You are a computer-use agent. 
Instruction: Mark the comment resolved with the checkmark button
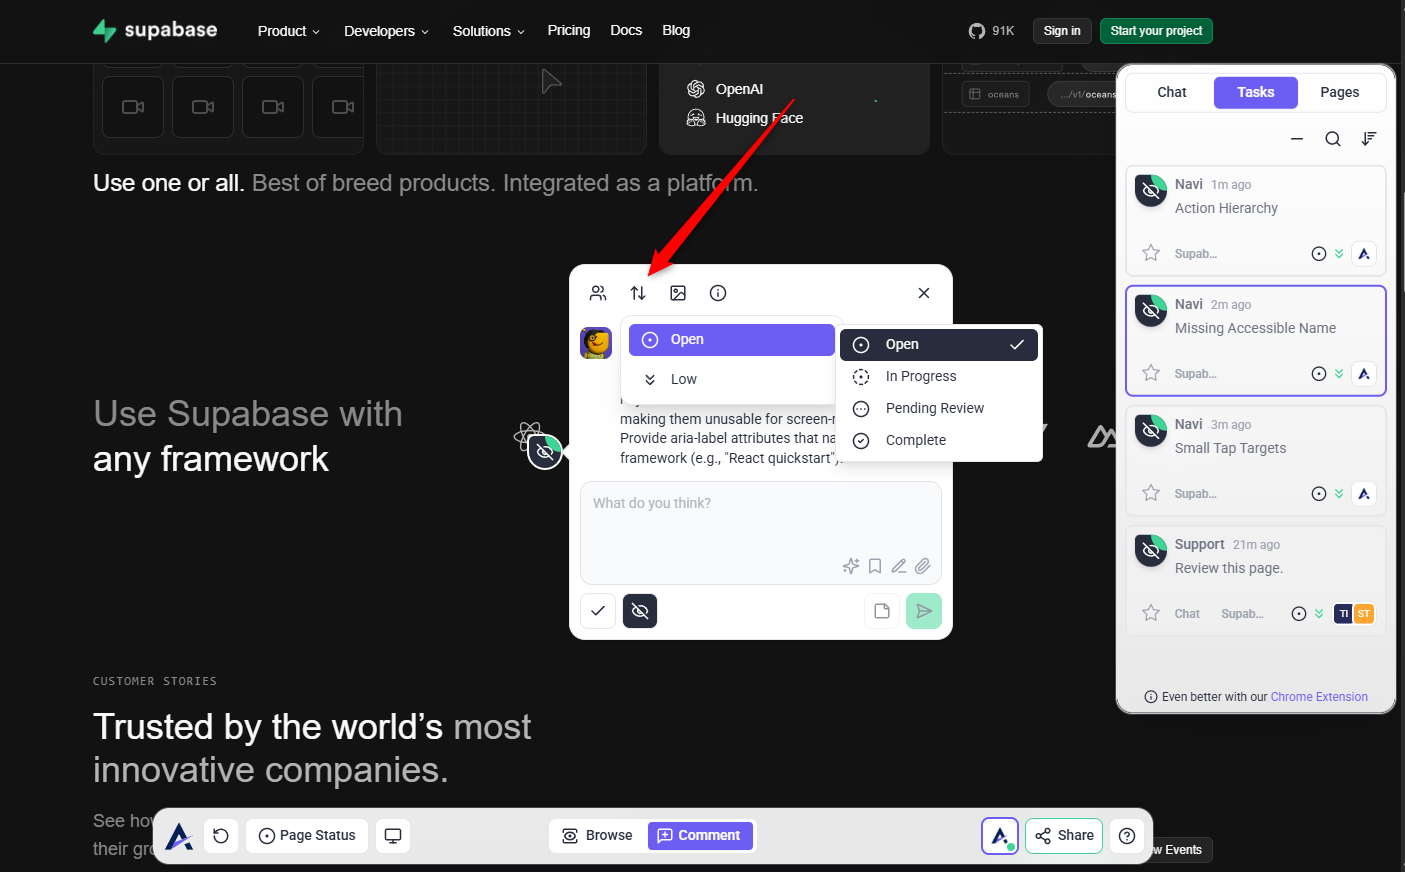pos(598,611)
